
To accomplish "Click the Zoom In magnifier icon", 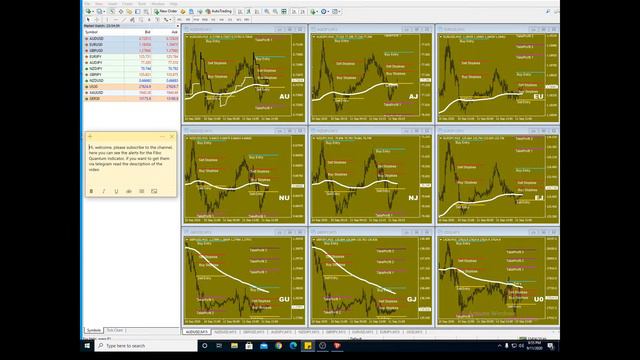I will pyautogui.click(x=267, y=11).
